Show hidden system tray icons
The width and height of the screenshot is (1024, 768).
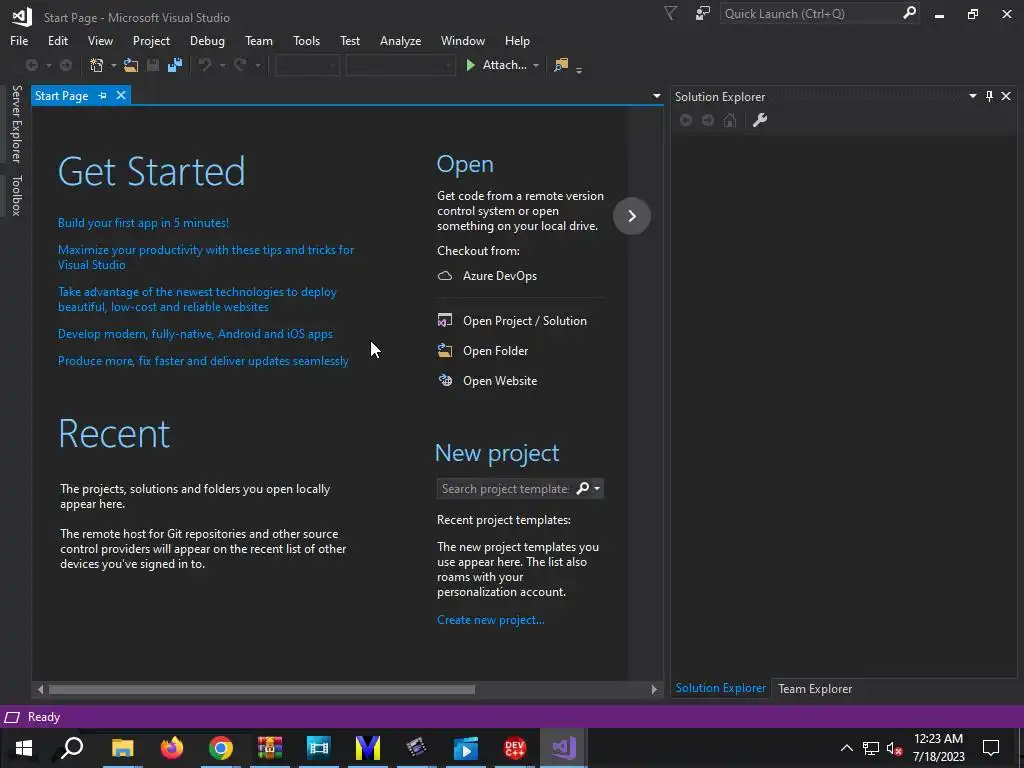coord(846,748)
